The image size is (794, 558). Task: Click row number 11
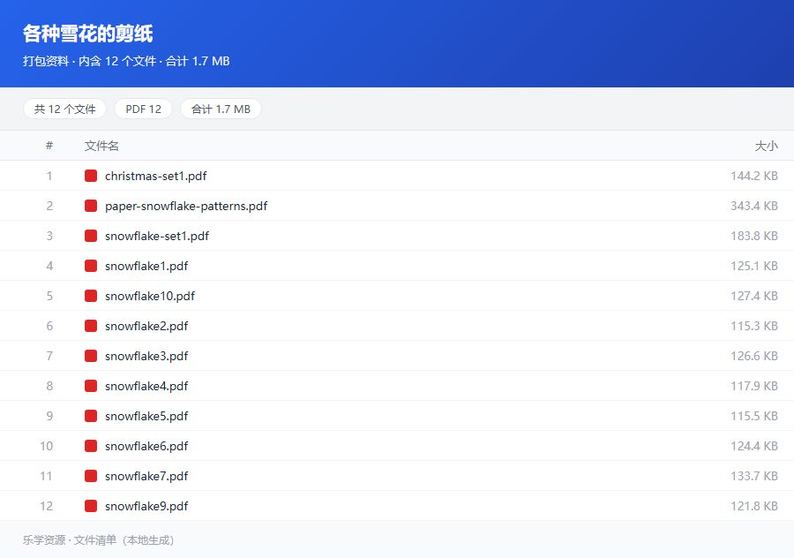[x=46, y=475]
